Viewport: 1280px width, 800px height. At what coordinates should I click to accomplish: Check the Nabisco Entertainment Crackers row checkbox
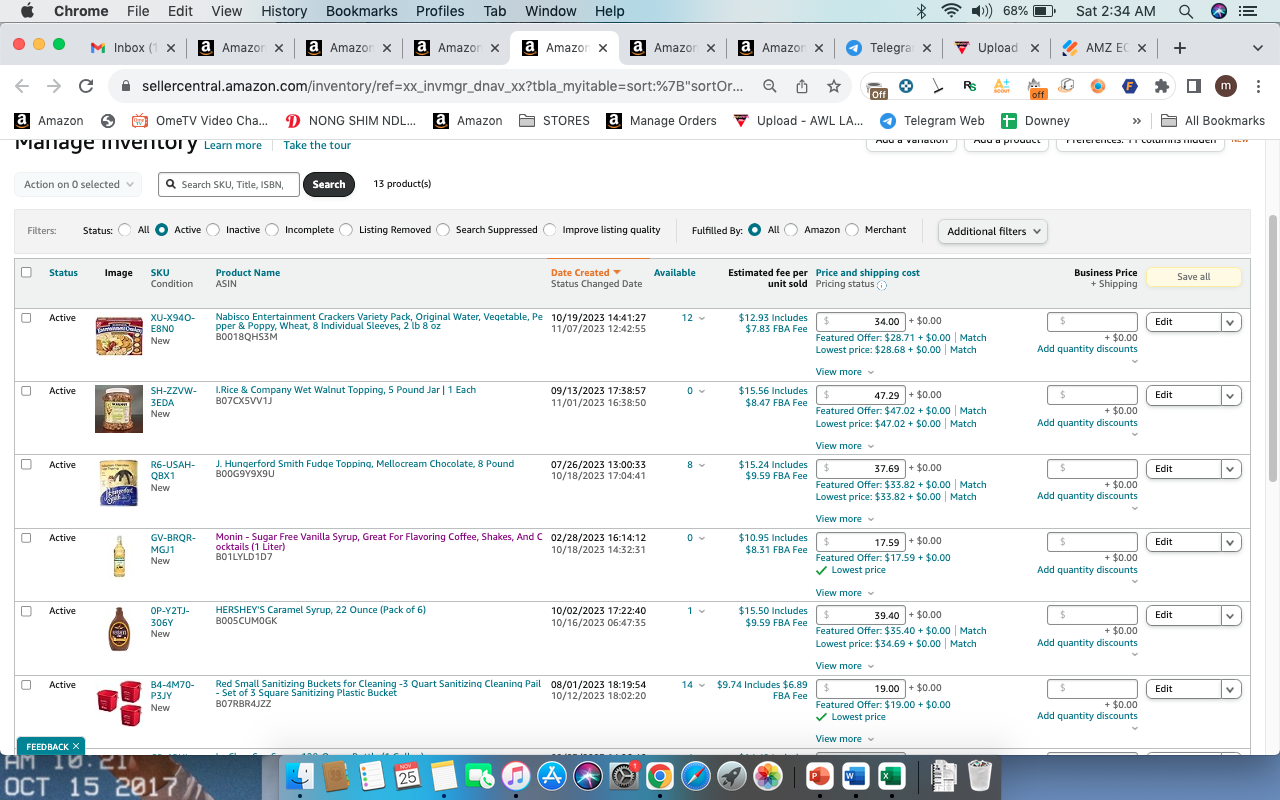point(26,318)
